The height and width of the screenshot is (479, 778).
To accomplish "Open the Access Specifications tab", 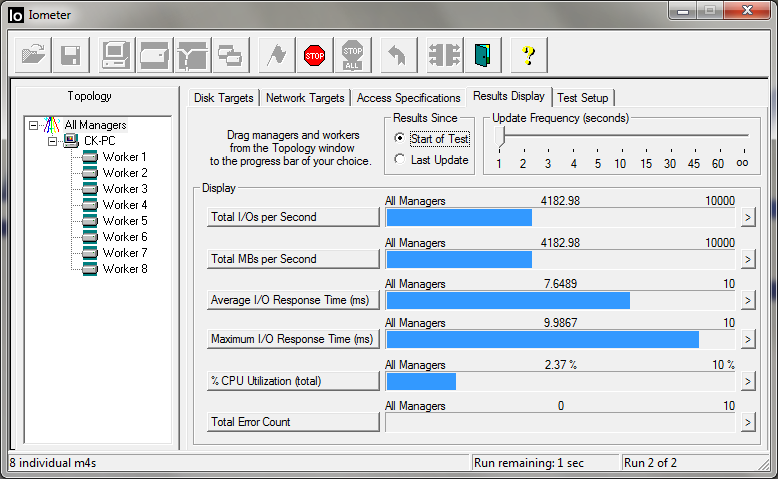I will pyautogui.click(x=408, y=98).
